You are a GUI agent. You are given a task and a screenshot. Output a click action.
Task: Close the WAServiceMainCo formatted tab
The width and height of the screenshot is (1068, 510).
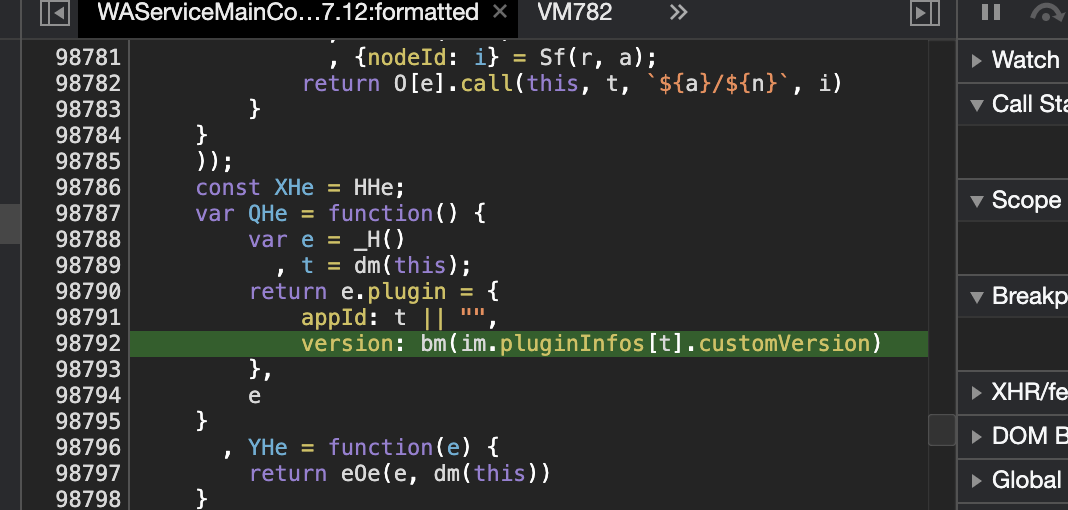point(500,12)
